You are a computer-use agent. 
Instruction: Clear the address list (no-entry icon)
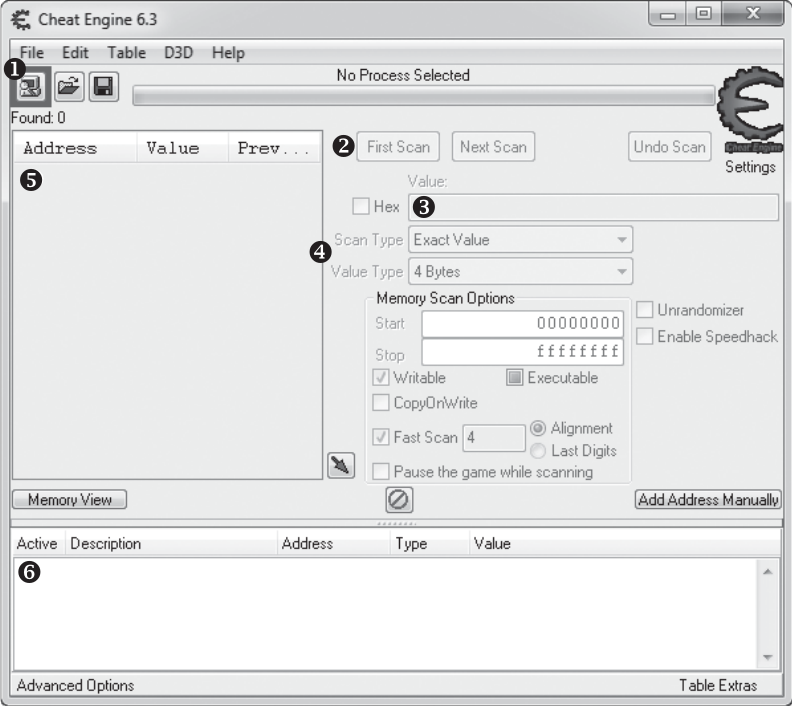399,500
